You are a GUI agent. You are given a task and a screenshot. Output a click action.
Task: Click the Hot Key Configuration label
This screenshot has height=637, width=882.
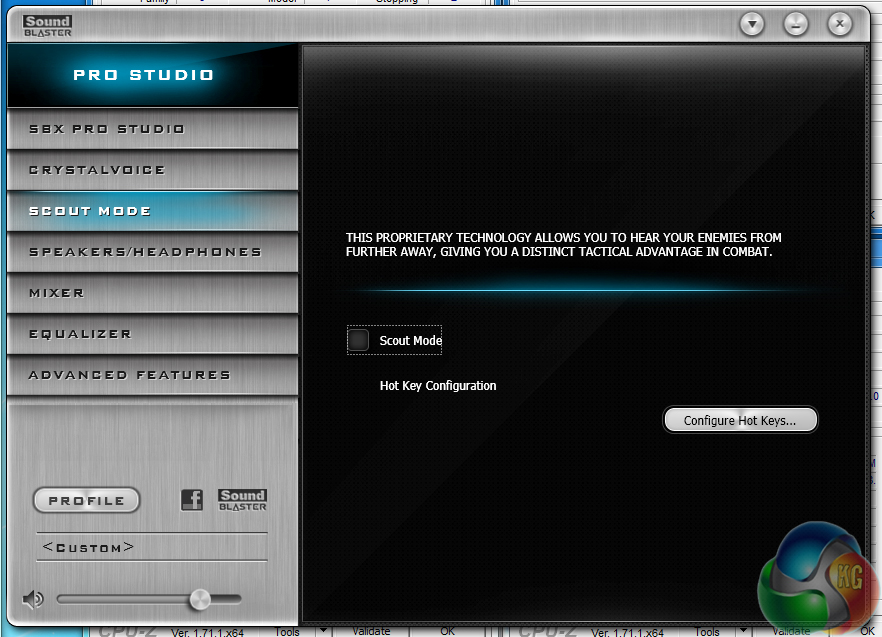(x=438, y=386)
